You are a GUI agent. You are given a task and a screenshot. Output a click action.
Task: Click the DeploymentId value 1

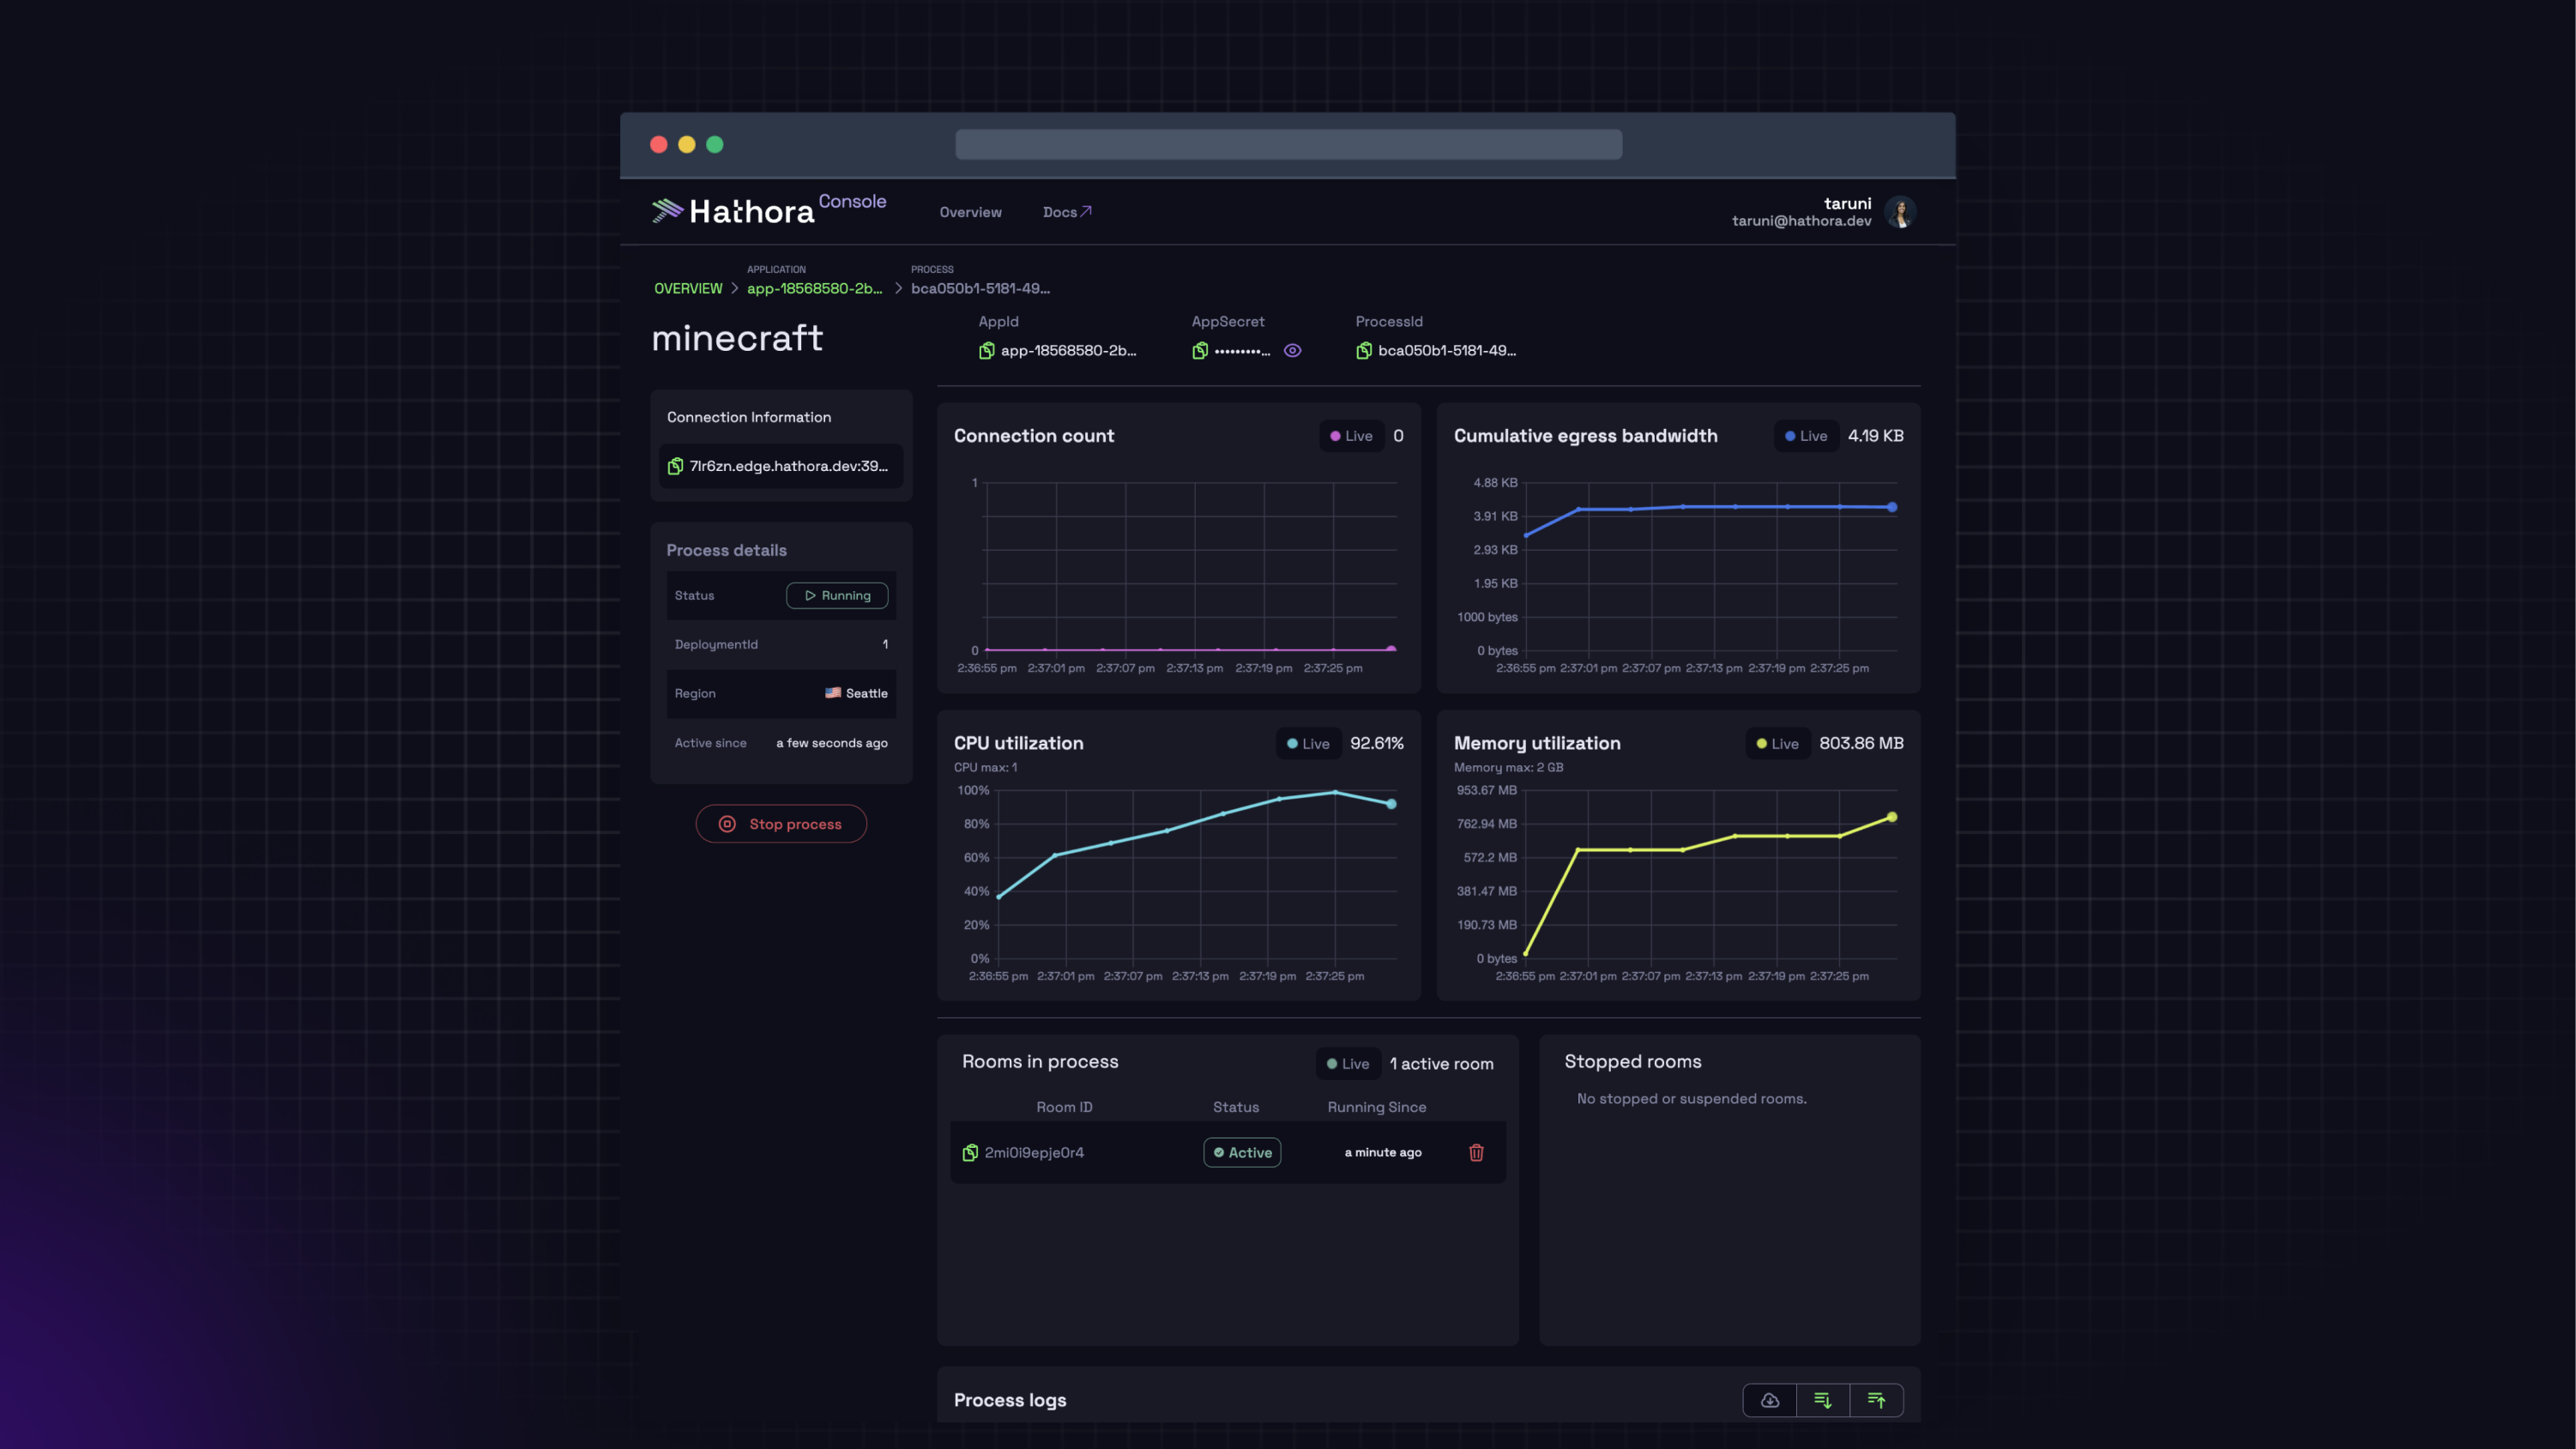point(885,644)
